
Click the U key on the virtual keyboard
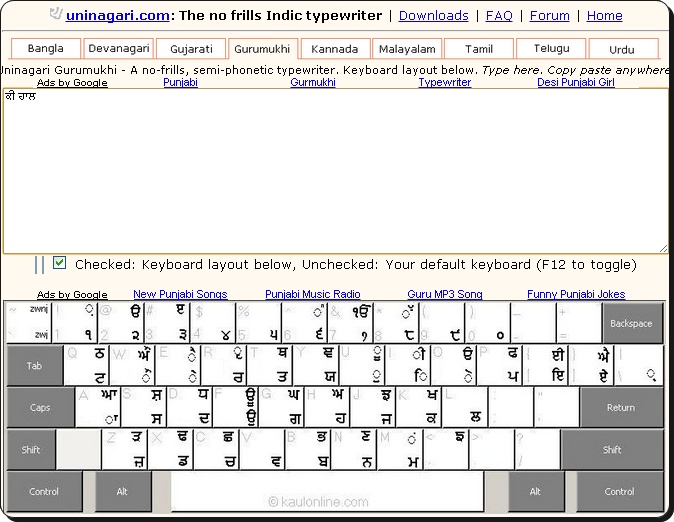362,365
